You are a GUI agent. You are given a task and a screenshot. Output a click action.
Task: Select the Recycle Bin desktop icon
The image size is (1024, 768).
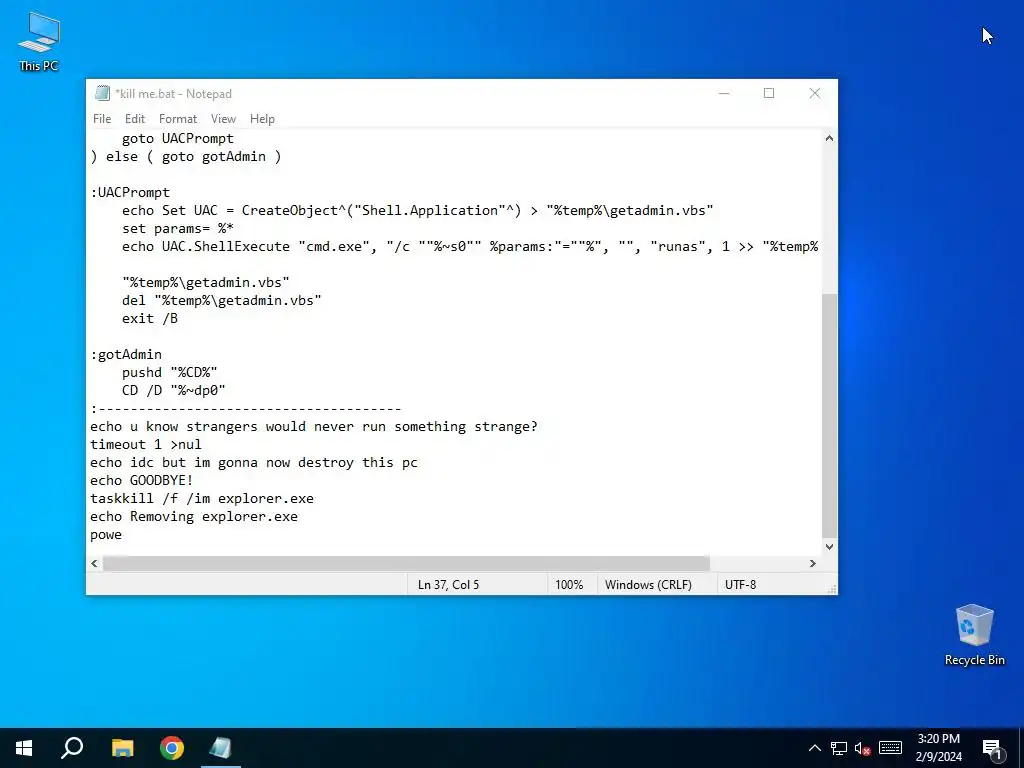[x=974, y=635]
